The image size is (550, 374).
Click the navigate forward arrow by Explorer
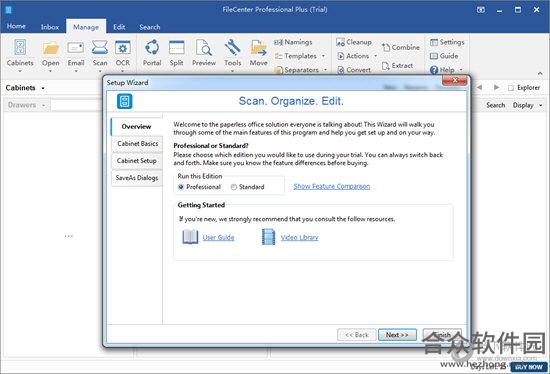pyautogui.click(x=496, y=87)
